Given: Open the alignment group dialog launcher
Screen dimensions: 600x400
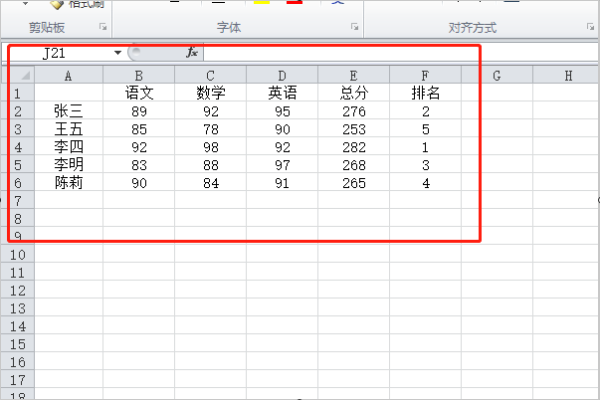Looking at the screenshot, I should coord(590,27).
